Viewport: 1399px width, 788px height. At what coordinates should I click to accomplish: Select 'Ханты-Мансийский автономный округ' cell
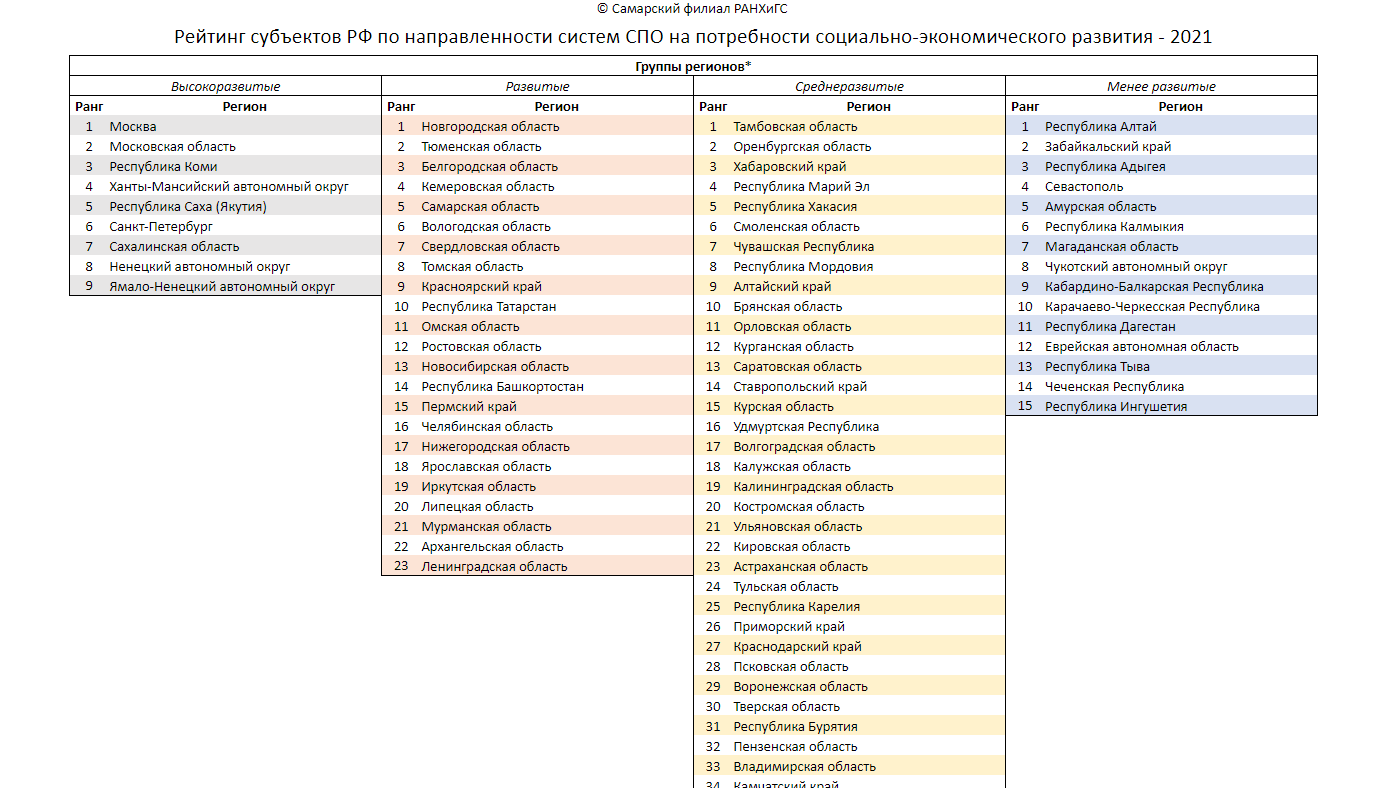[229, 187]
